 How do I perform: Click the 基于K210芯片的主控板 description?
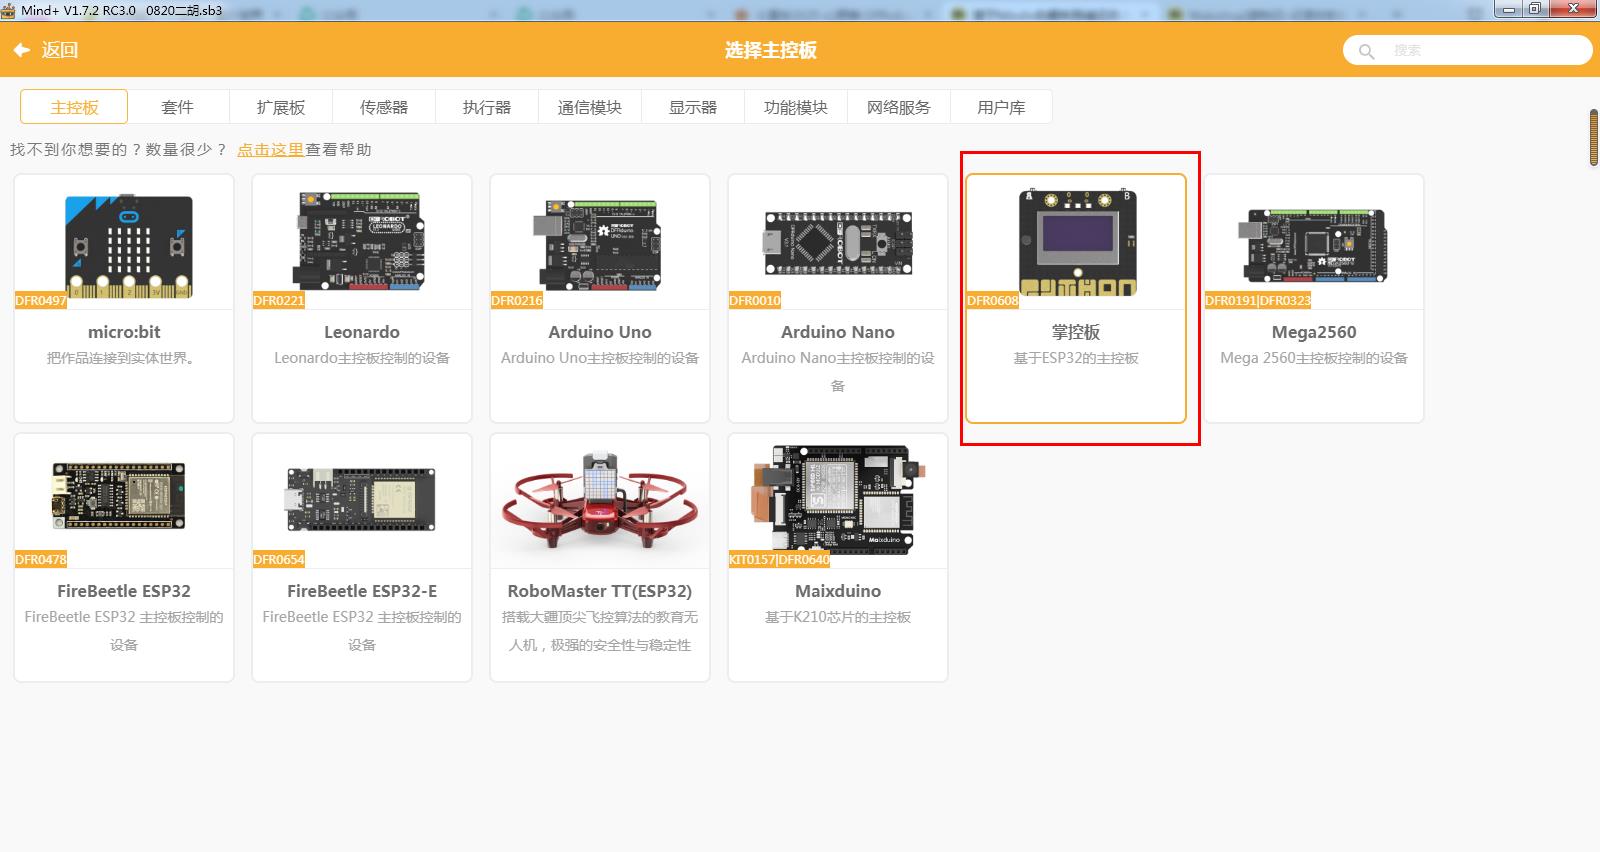838,617
